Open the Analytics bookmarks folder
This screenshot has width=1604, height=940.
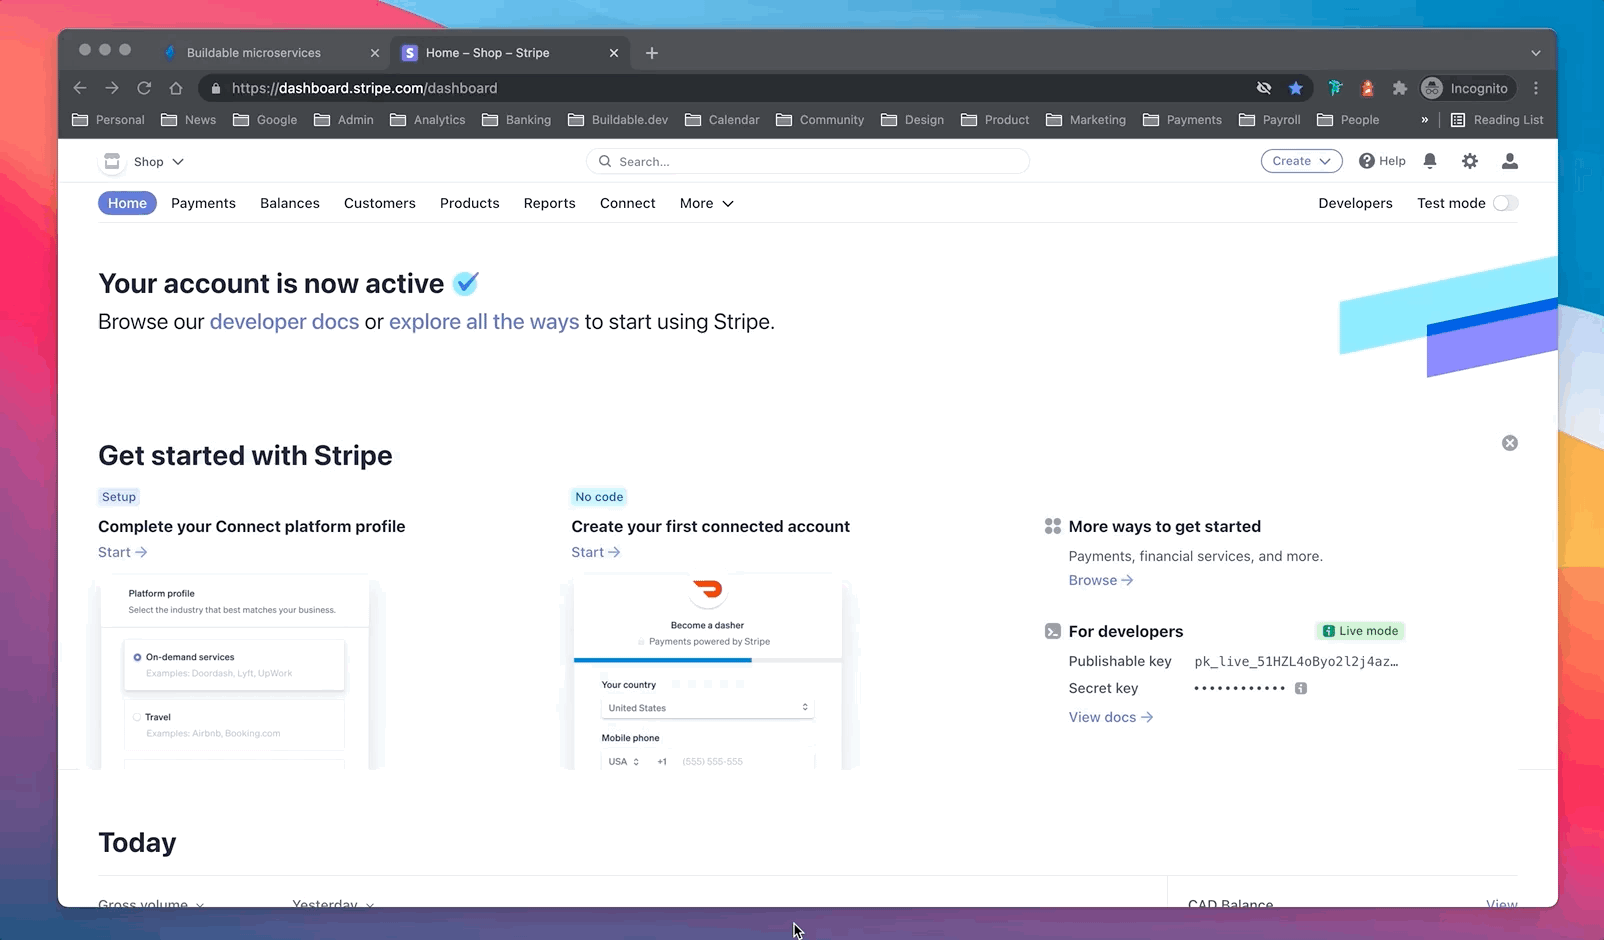[428, 120]
